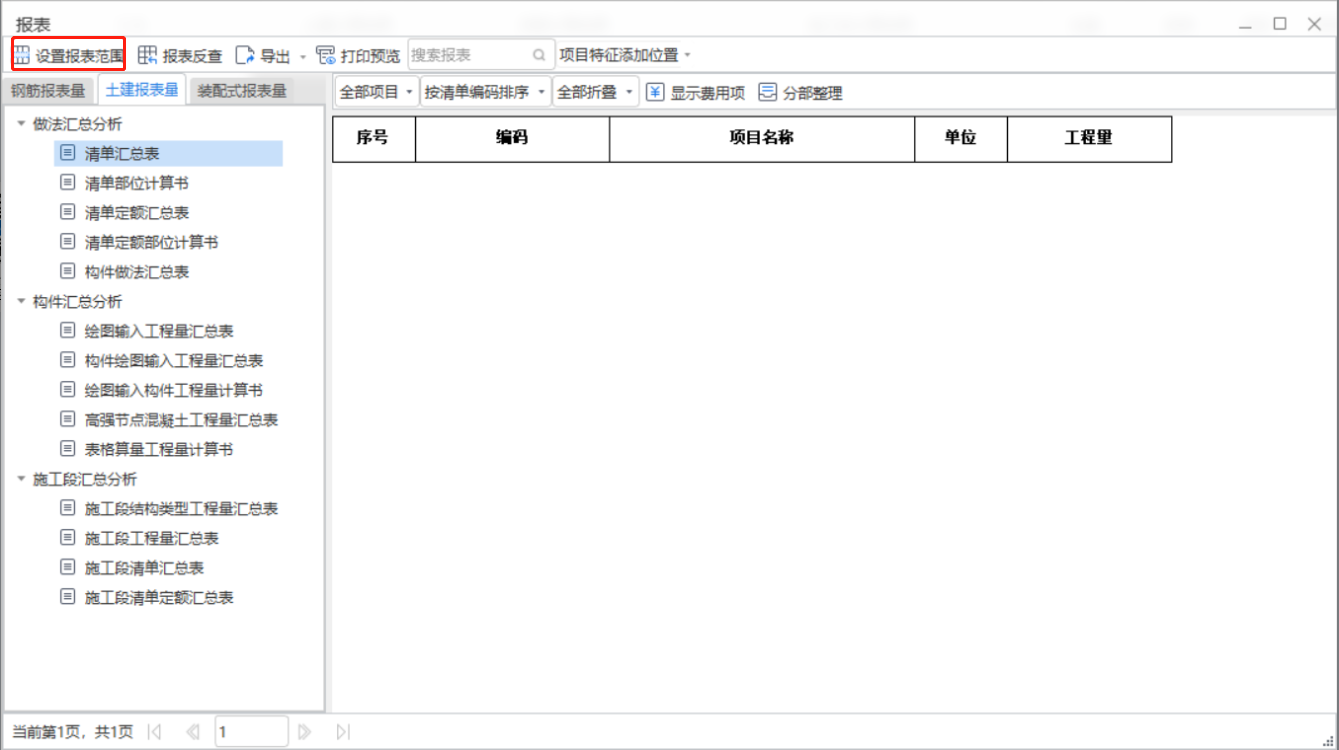Click document icon beside 施工段结构类型工程量汇总表

68,508
